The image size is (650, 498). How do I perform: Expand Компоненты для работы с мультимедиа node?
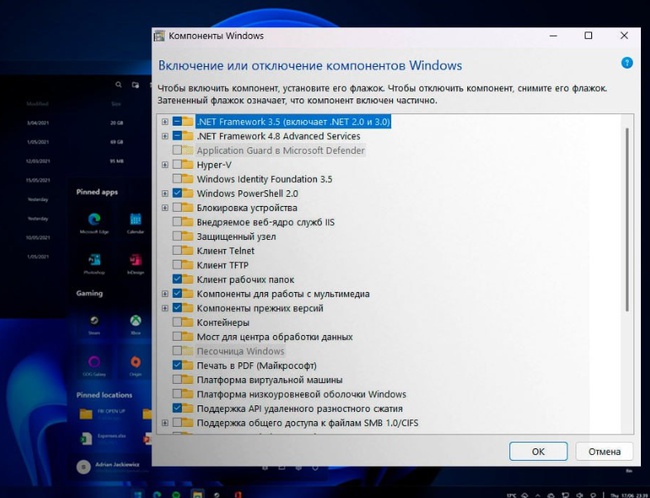(x=165, y=294)
